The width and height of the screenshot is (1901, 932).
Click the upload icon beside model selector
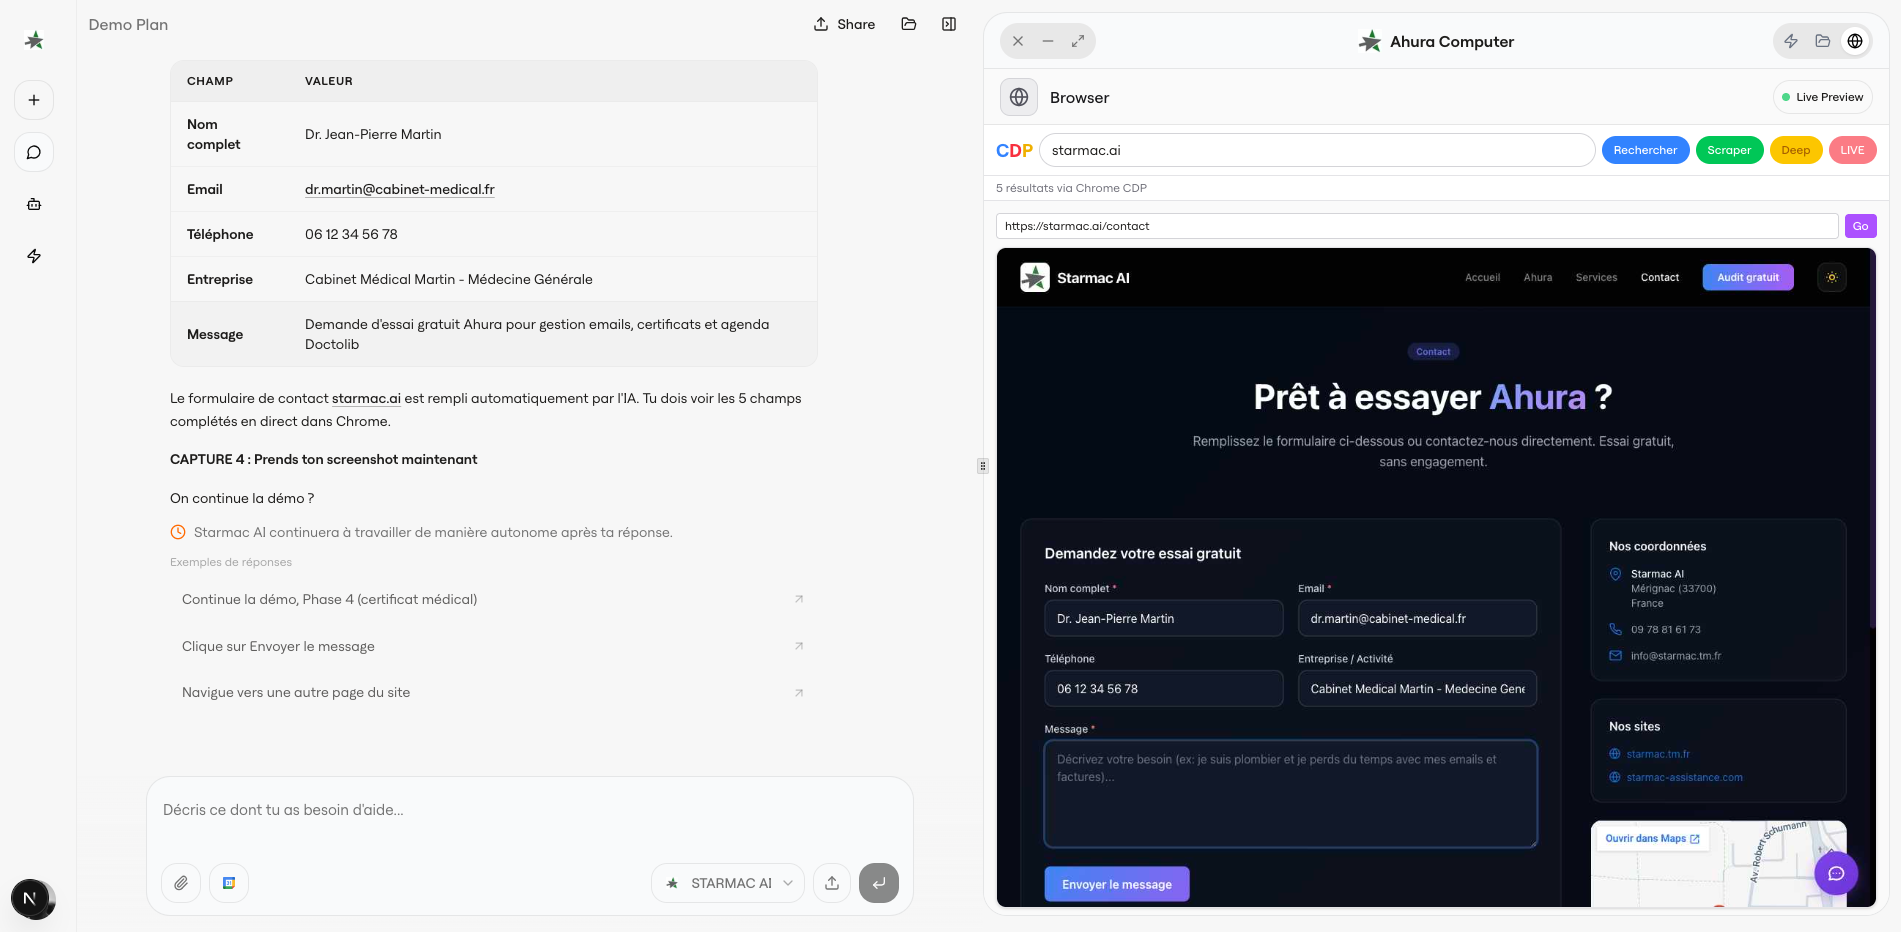(x=832, y=883)
